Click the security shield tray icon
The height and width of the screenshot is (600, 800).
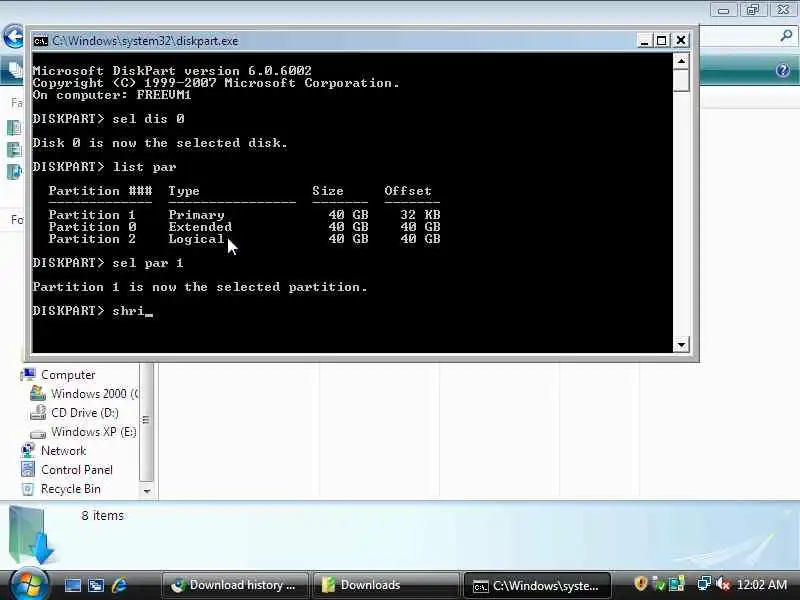point(640,584)
